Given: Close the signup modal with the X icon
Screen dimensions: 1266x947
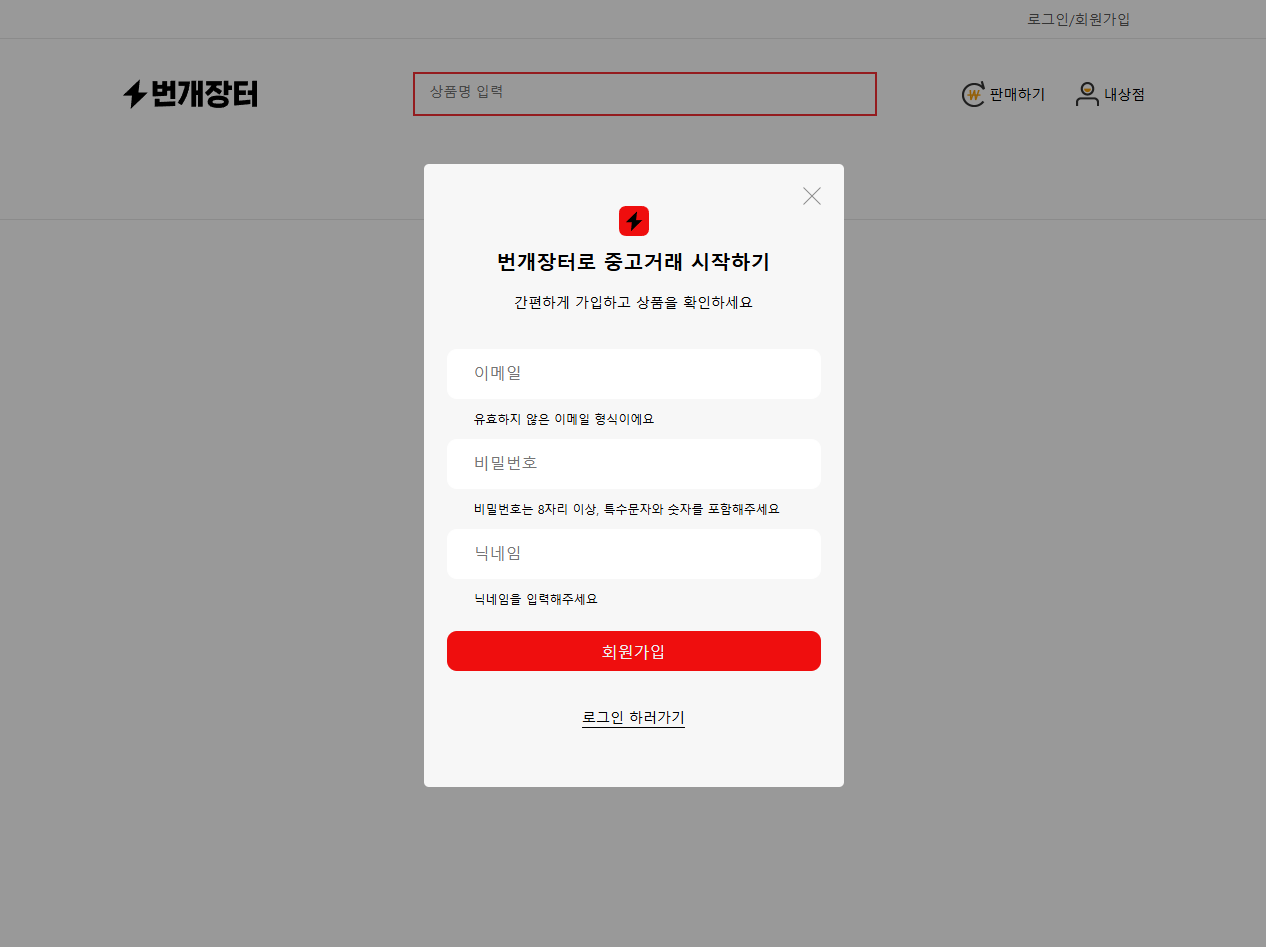Looking at the screenshot, I should click(x=812, y=196).
